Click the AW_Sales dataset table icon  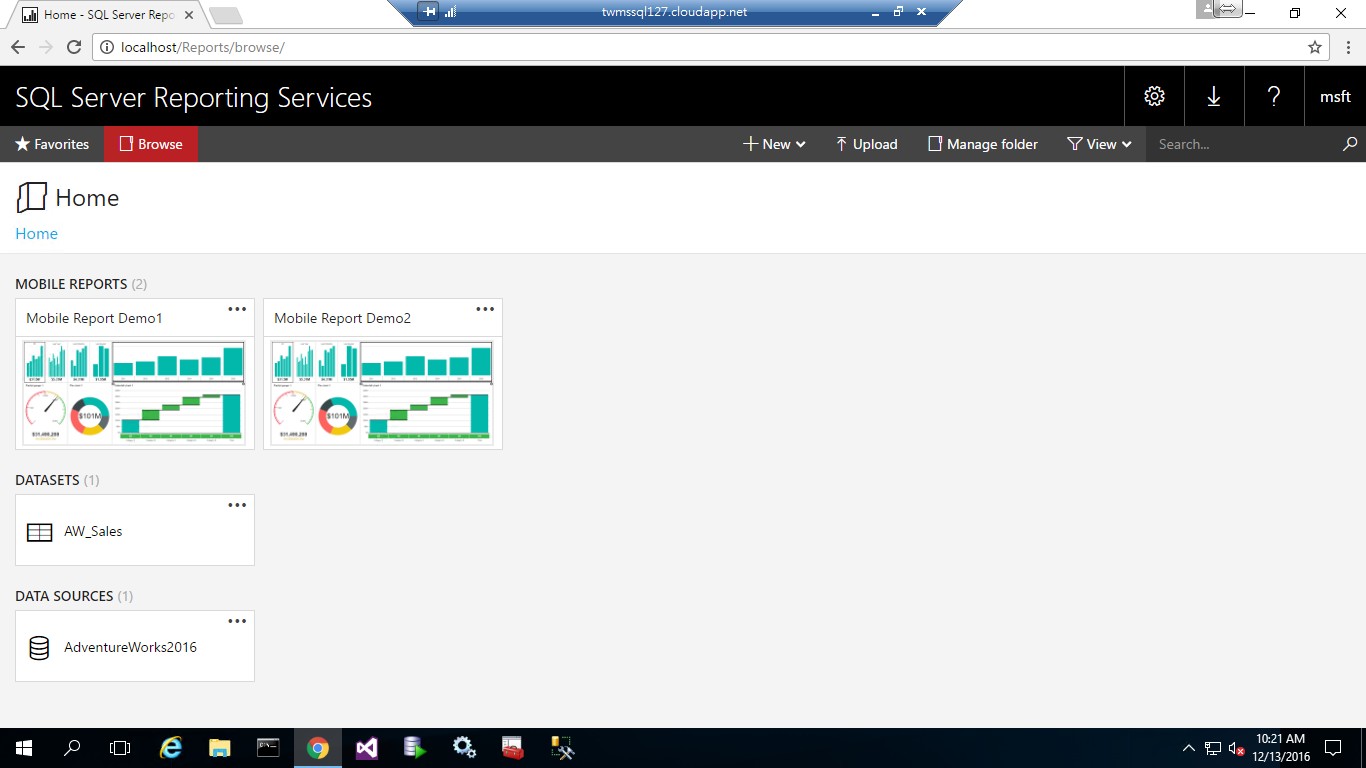coord(39,532)
